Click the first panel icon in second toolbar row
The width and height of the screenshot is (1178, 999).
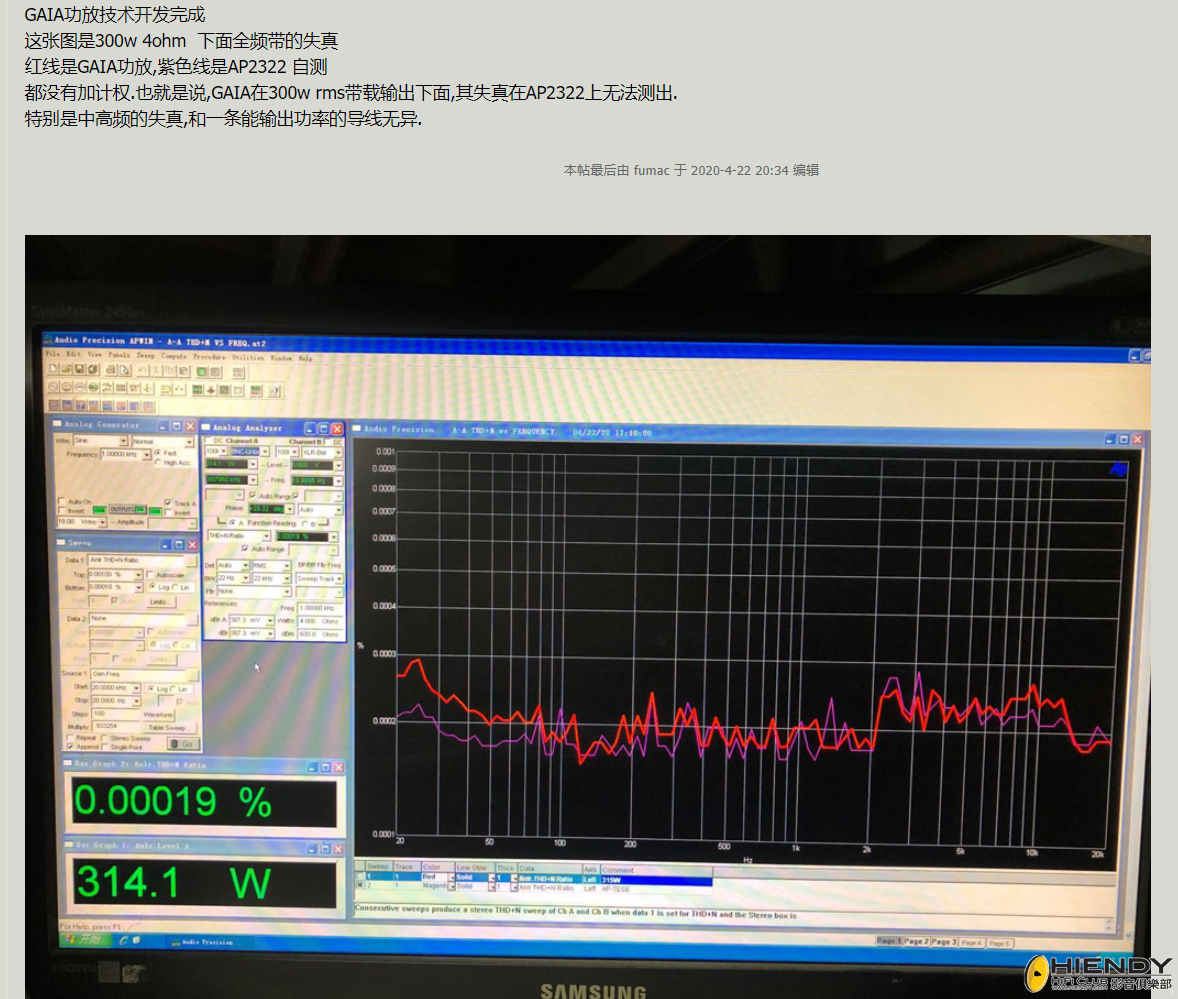[x=53, y=387]
